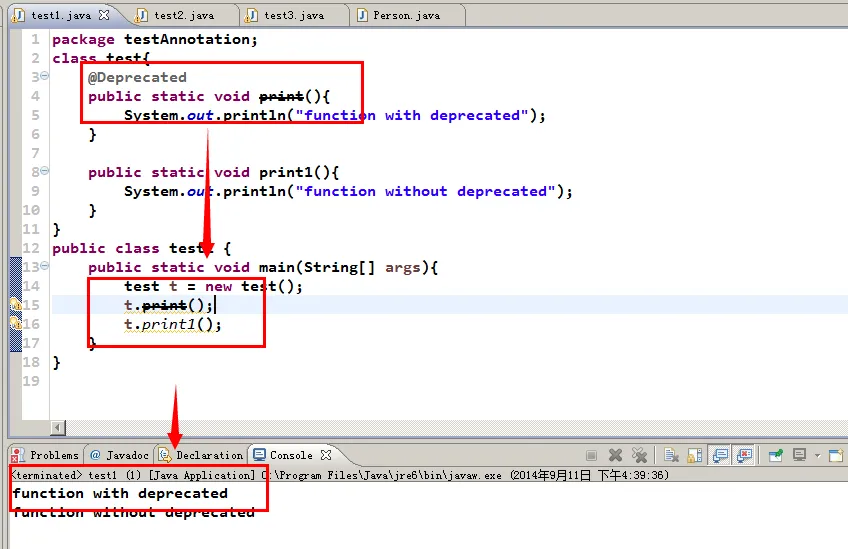Click console output "function with deprecated"
The width and height of the screenshot is (848, 549).
(120, 493)
